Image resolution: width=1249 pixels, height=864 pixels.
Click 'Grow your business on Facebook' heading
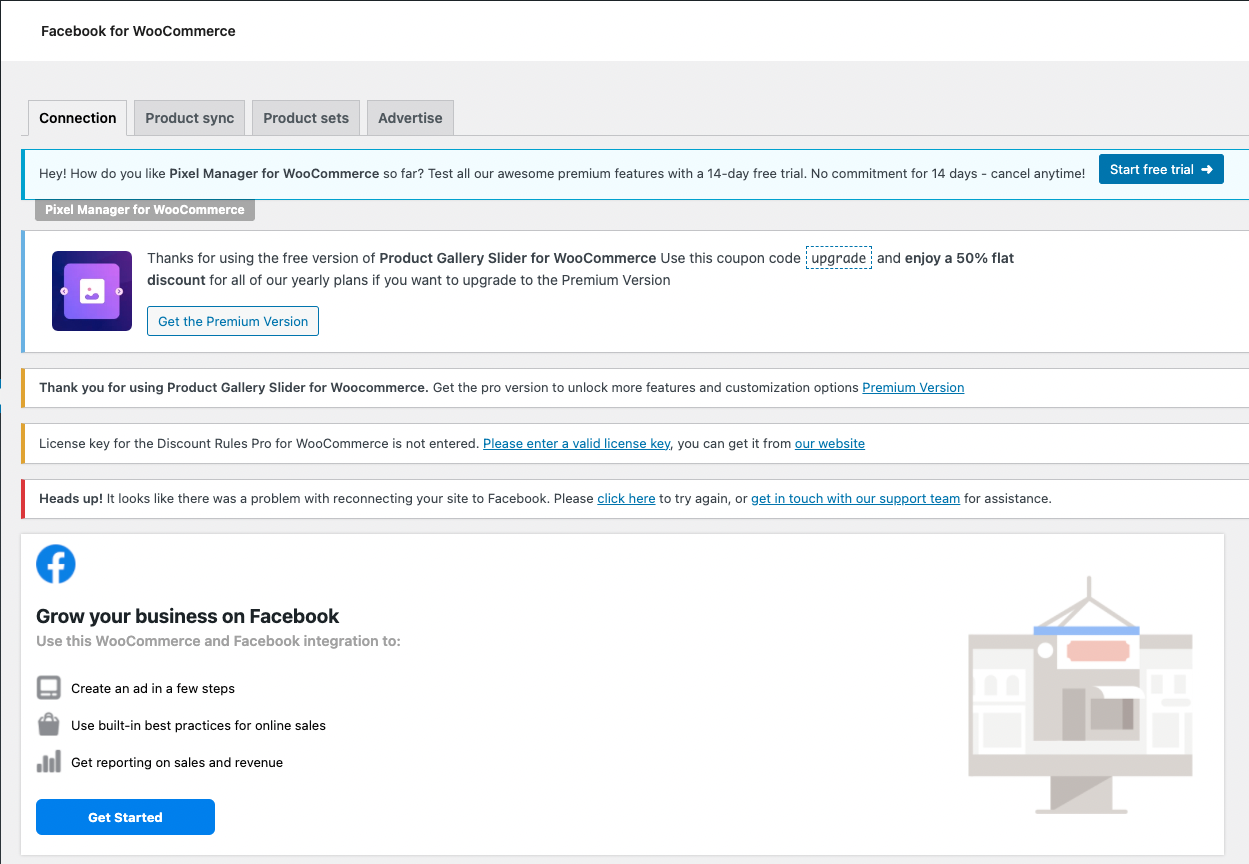coord(188,616)
